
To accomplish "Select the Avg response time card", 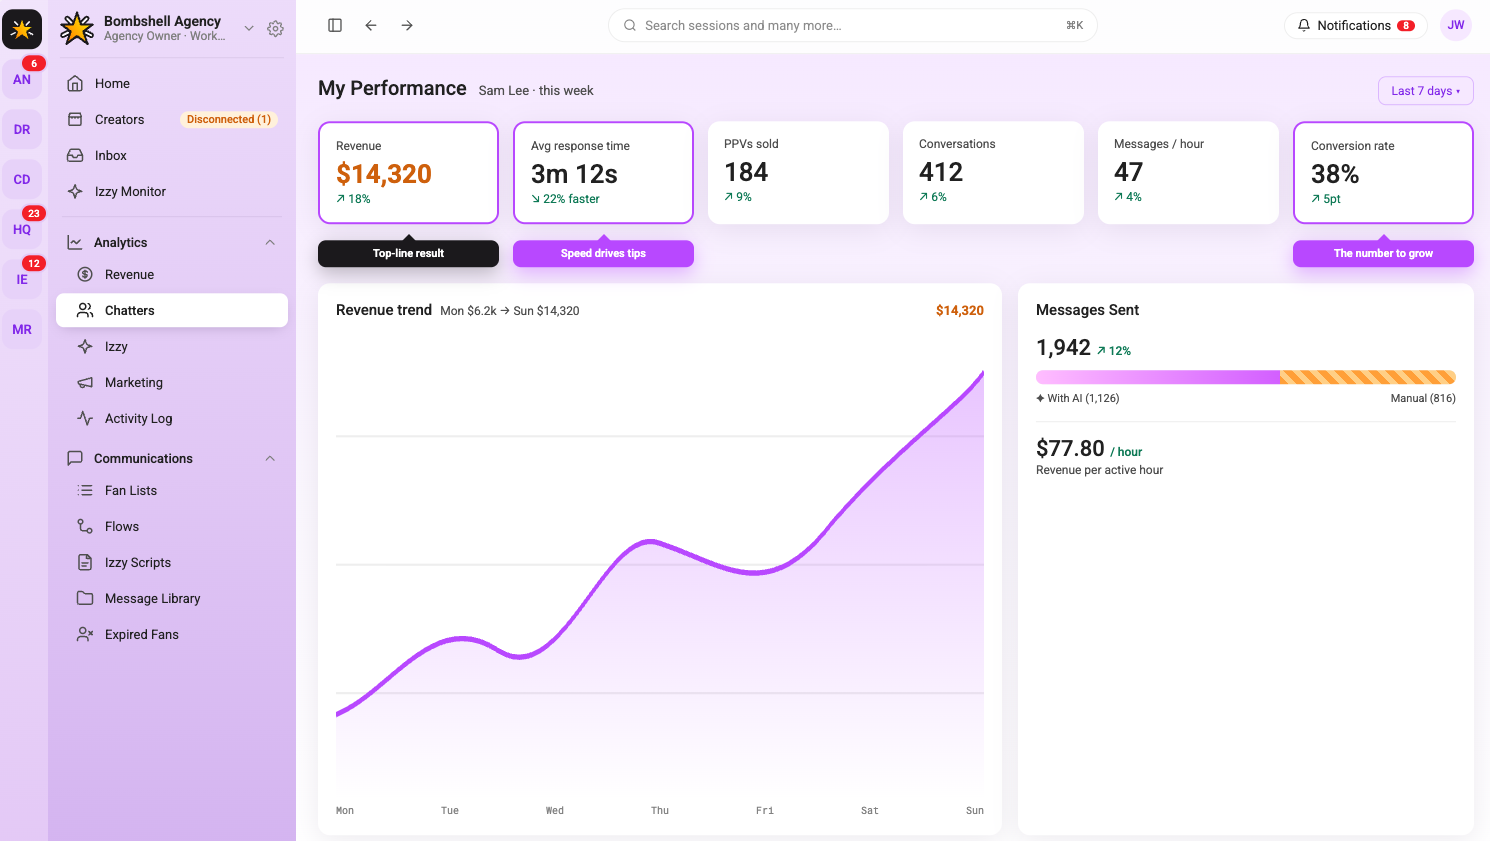I will point(603,172).
